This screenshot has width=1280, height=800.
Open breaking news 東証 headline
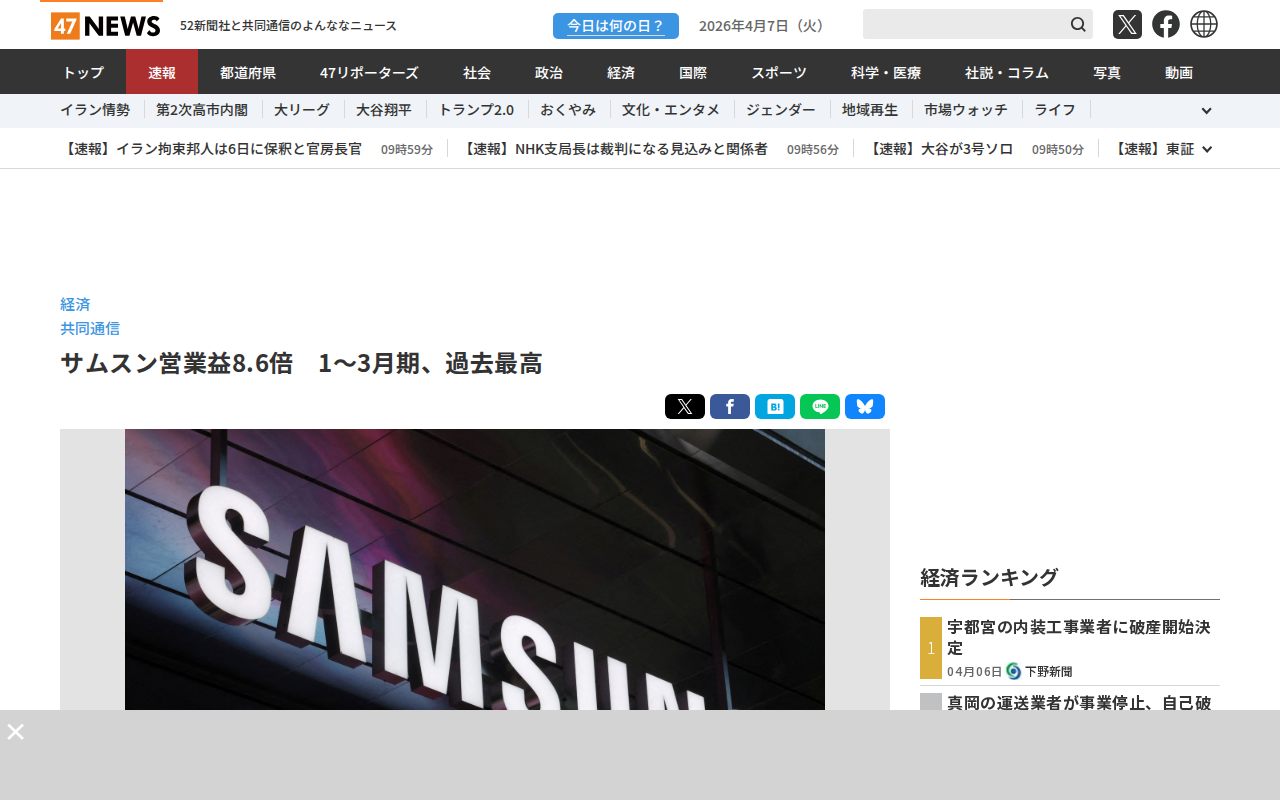pyautogui.click(x=1153, y=149)
